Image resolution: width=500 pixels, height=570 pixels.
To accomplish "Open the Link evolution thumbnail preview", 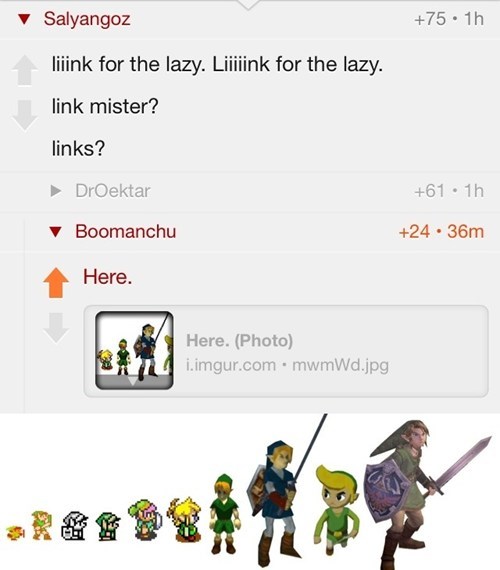I will (134, 350).
